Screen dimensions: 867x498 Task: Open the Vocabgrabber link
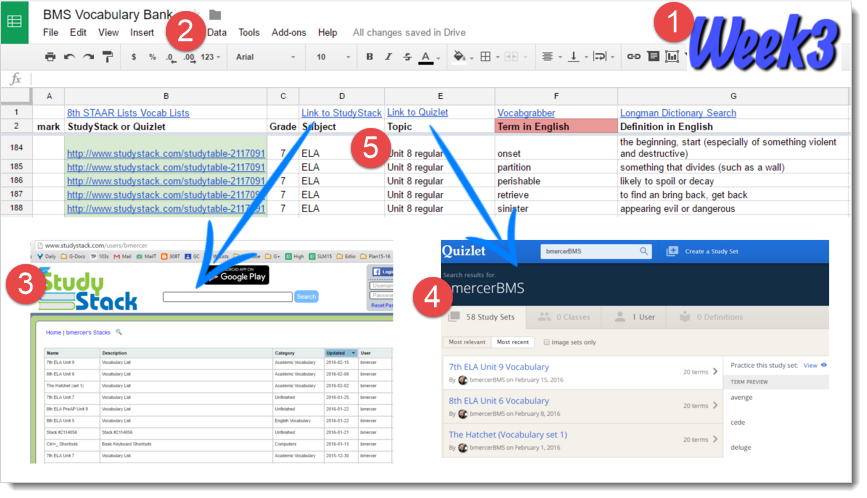(526, 113)
